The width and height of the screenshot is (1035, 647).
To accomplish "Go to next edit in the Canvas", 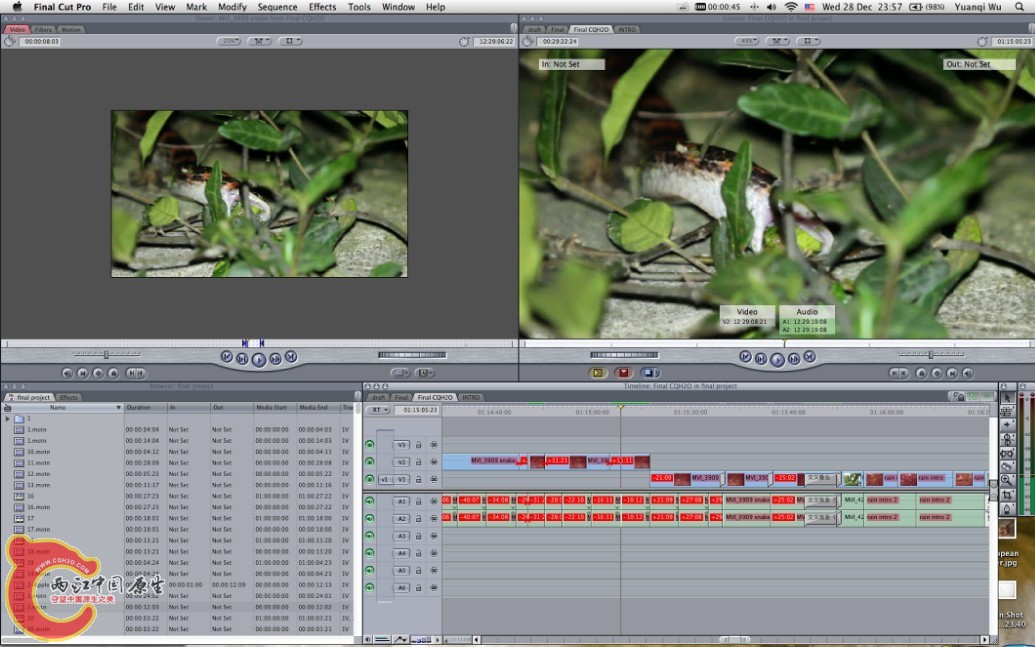I will [810, 357].
